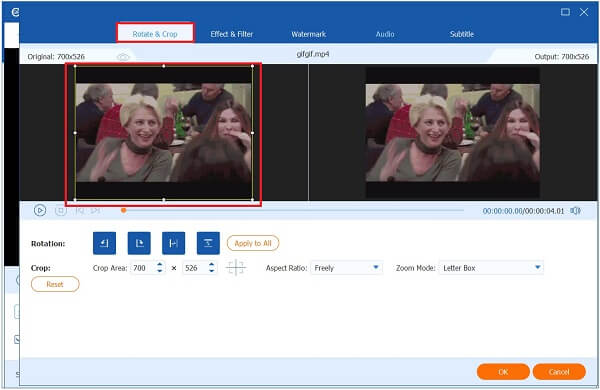
Task: Increase crop height with up arrow
Action: pyautogui.click(x=212, y=264)
